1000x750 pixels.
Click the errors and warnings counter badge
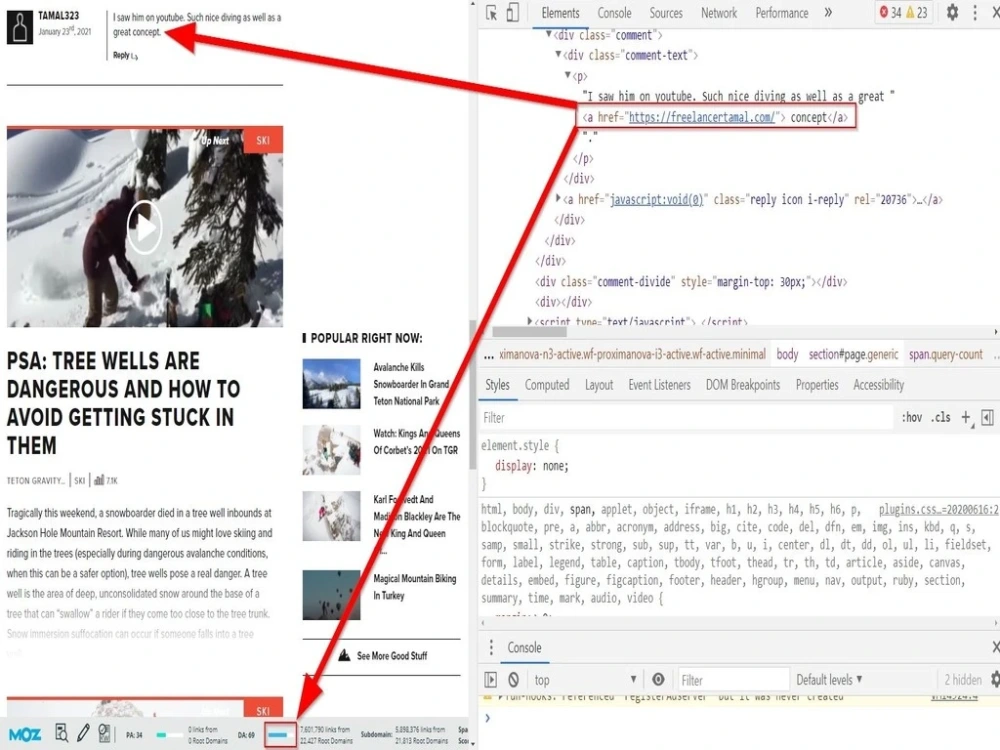click(x=904, y=12)
